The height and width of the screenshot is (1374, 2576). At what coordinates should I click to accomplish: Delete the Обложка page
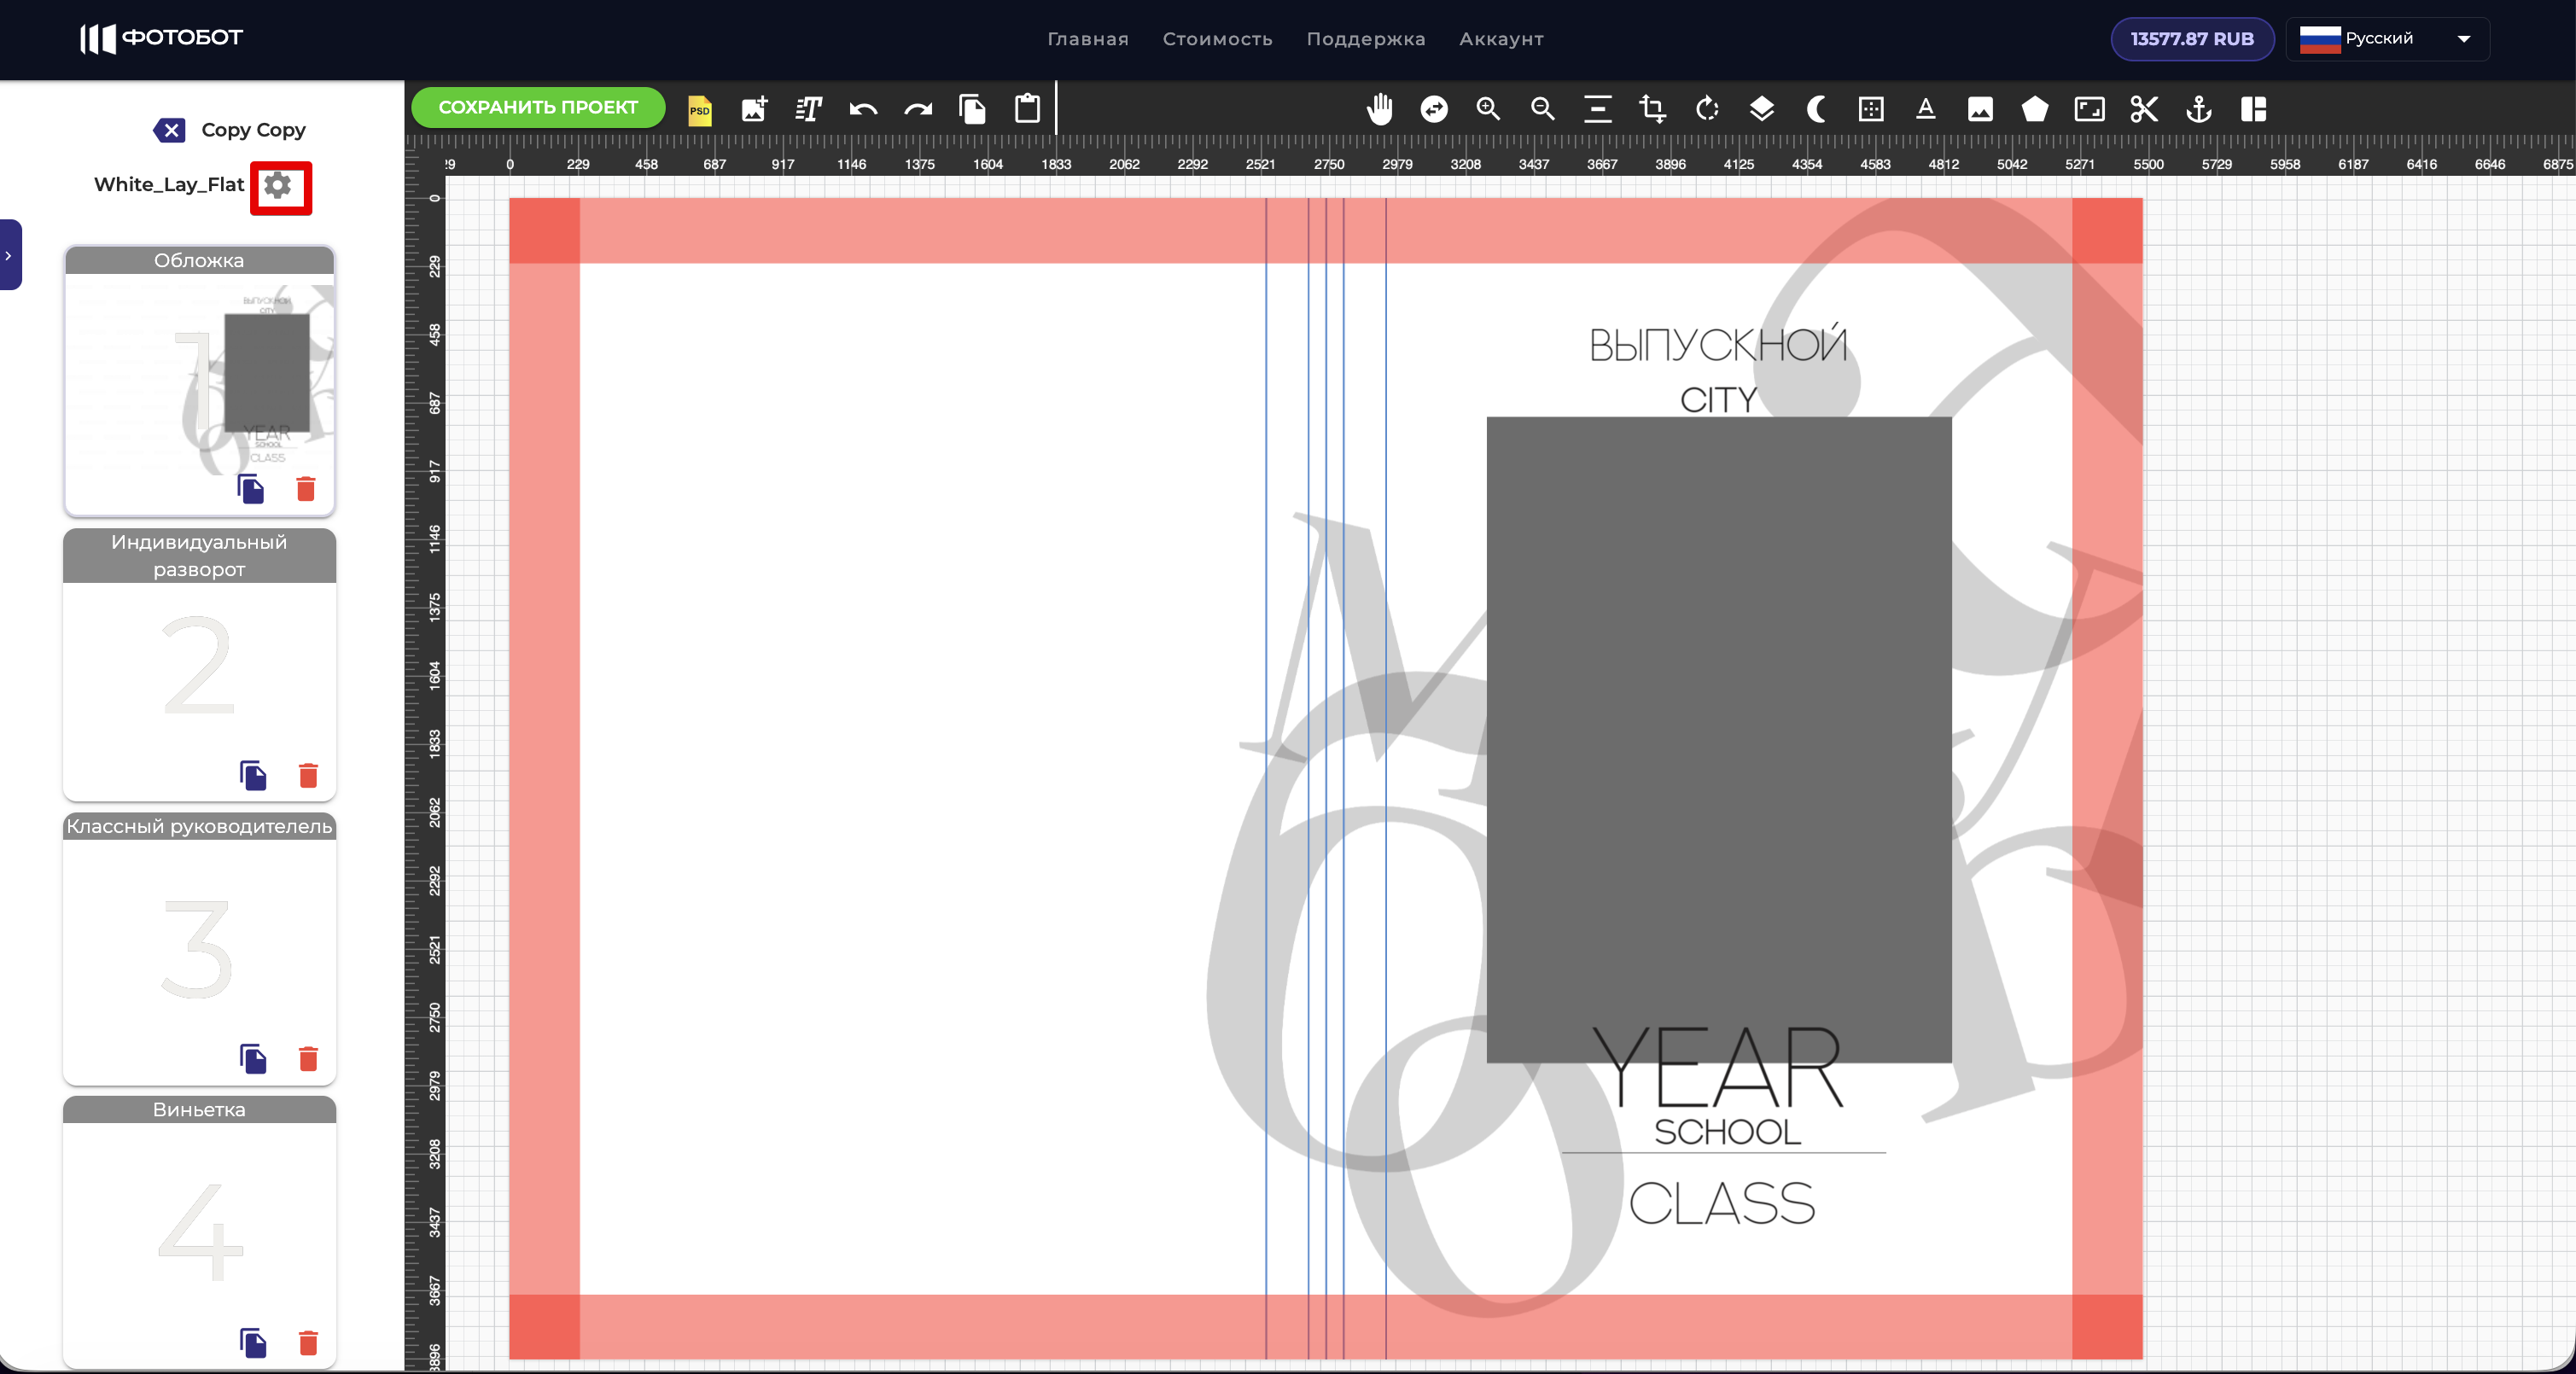(306, 488)
